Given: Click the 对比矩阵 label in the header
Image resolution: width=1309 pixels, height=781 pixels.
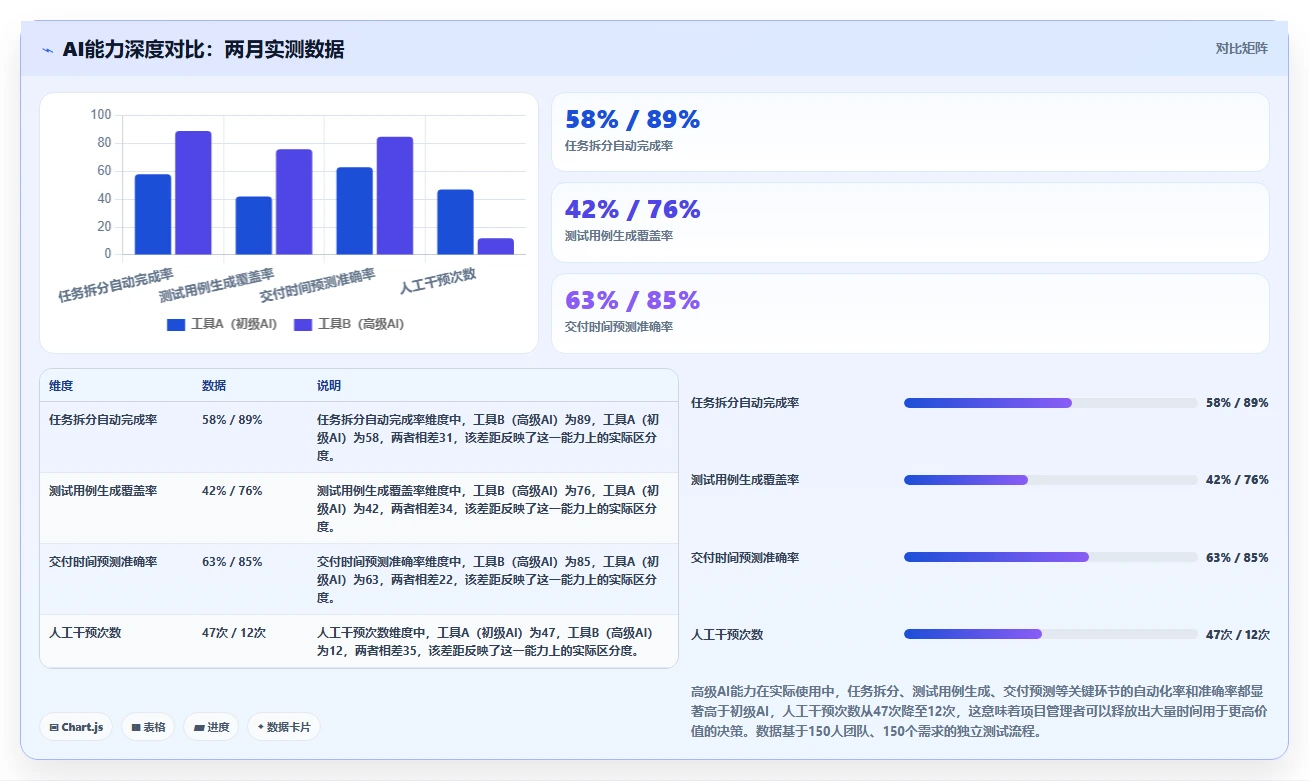Looking at the screenshot, I should [1242, 48].
